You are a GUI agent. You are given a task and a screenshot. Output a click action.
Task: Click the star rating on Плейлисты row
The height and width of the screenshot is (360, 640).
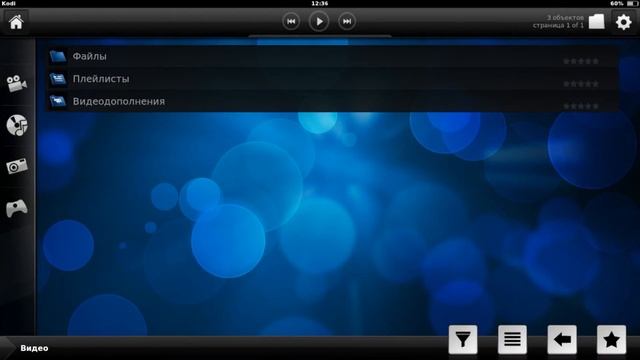pos(581,84)
